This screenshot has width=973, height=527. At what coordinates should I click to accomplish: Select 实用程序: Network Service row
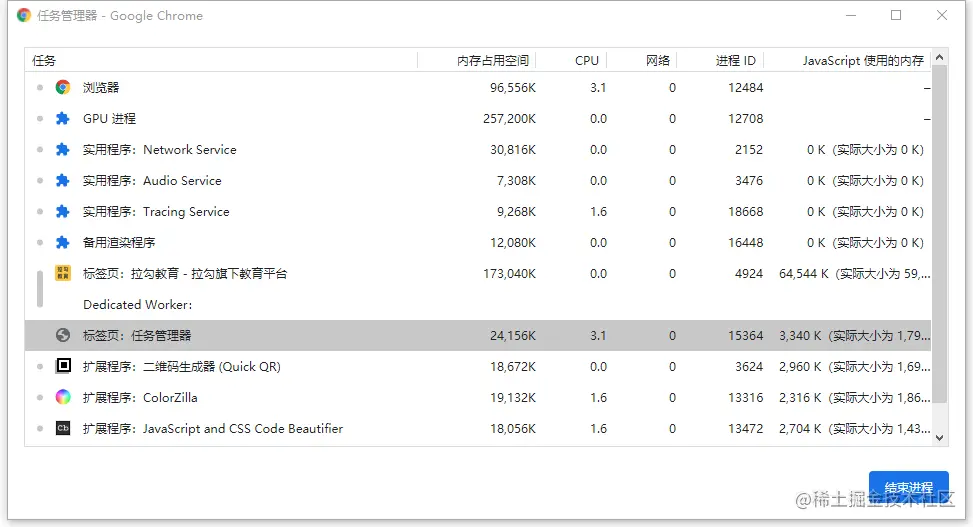coord(478,150)
